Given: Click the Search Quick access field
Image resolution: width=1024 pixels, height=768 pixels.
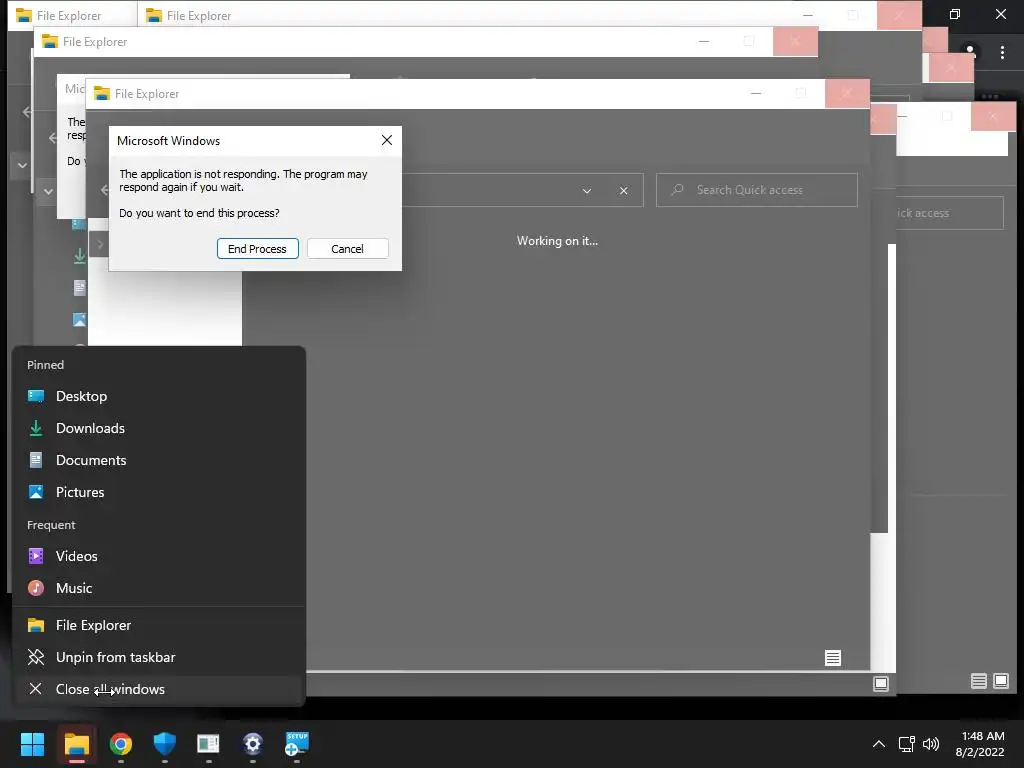Looking at the screenshot, I should [757, 190].
